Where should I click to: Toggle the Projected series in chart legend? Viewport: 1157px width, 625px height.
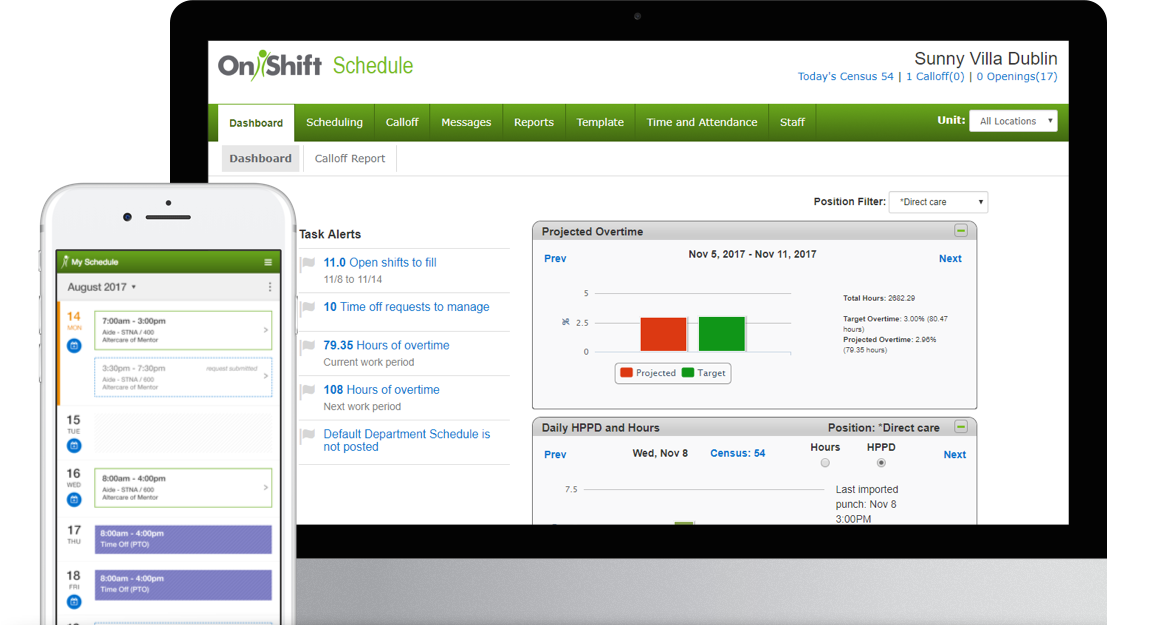click(647, 373)
